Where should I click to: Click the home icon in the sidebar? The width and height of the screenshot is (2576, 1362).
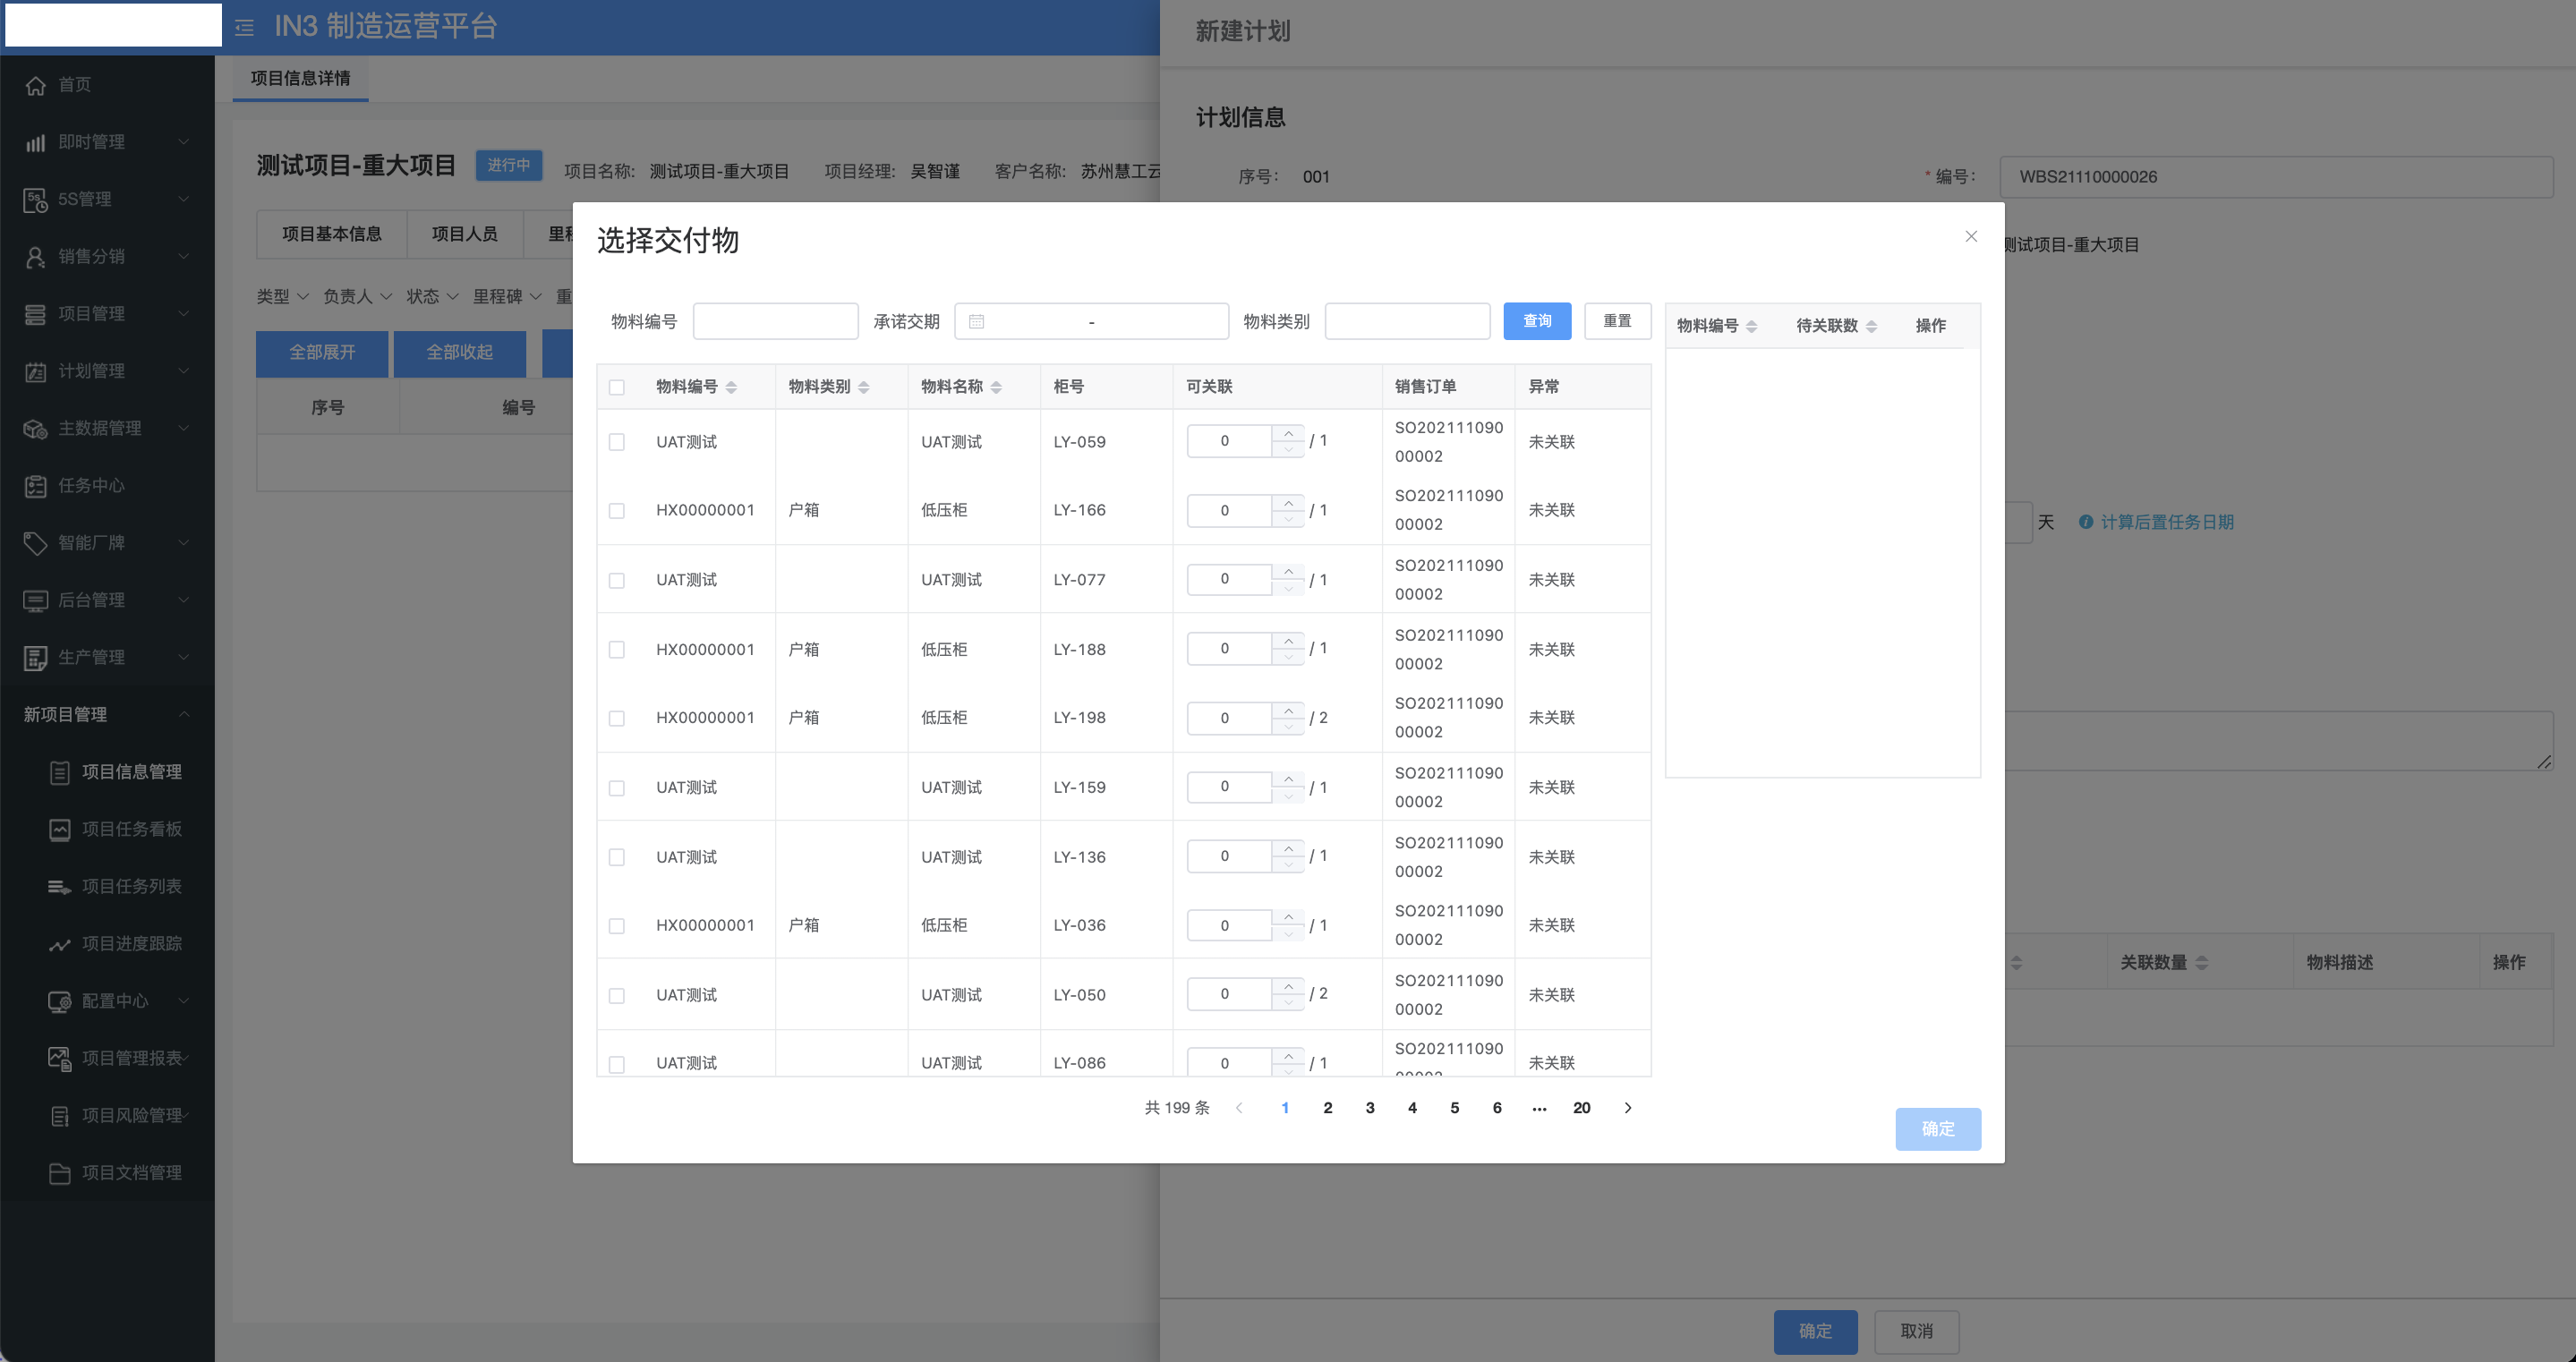click(35, 85)
